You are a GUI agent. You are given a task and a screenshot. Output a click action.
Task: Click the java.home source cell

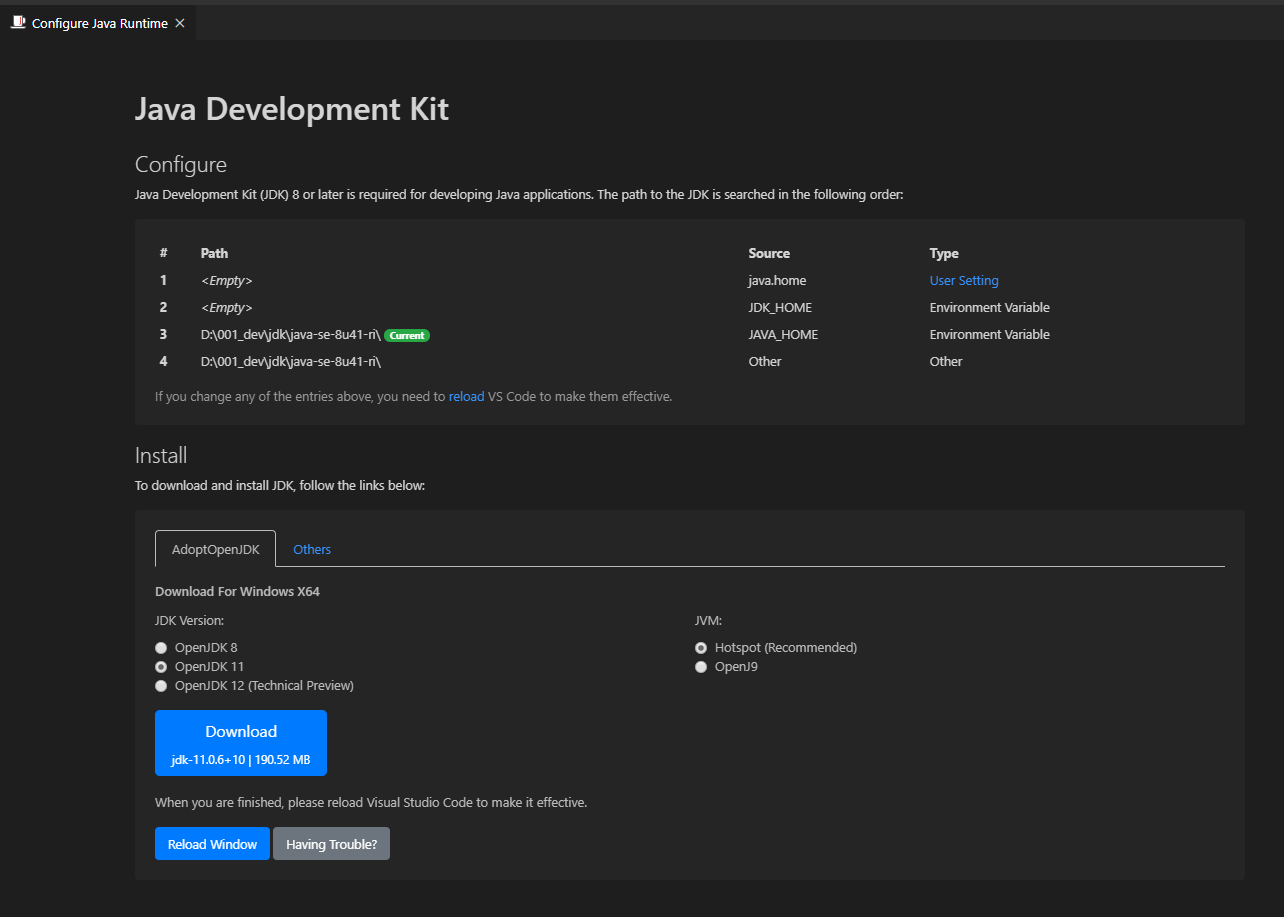click(777, 281)
